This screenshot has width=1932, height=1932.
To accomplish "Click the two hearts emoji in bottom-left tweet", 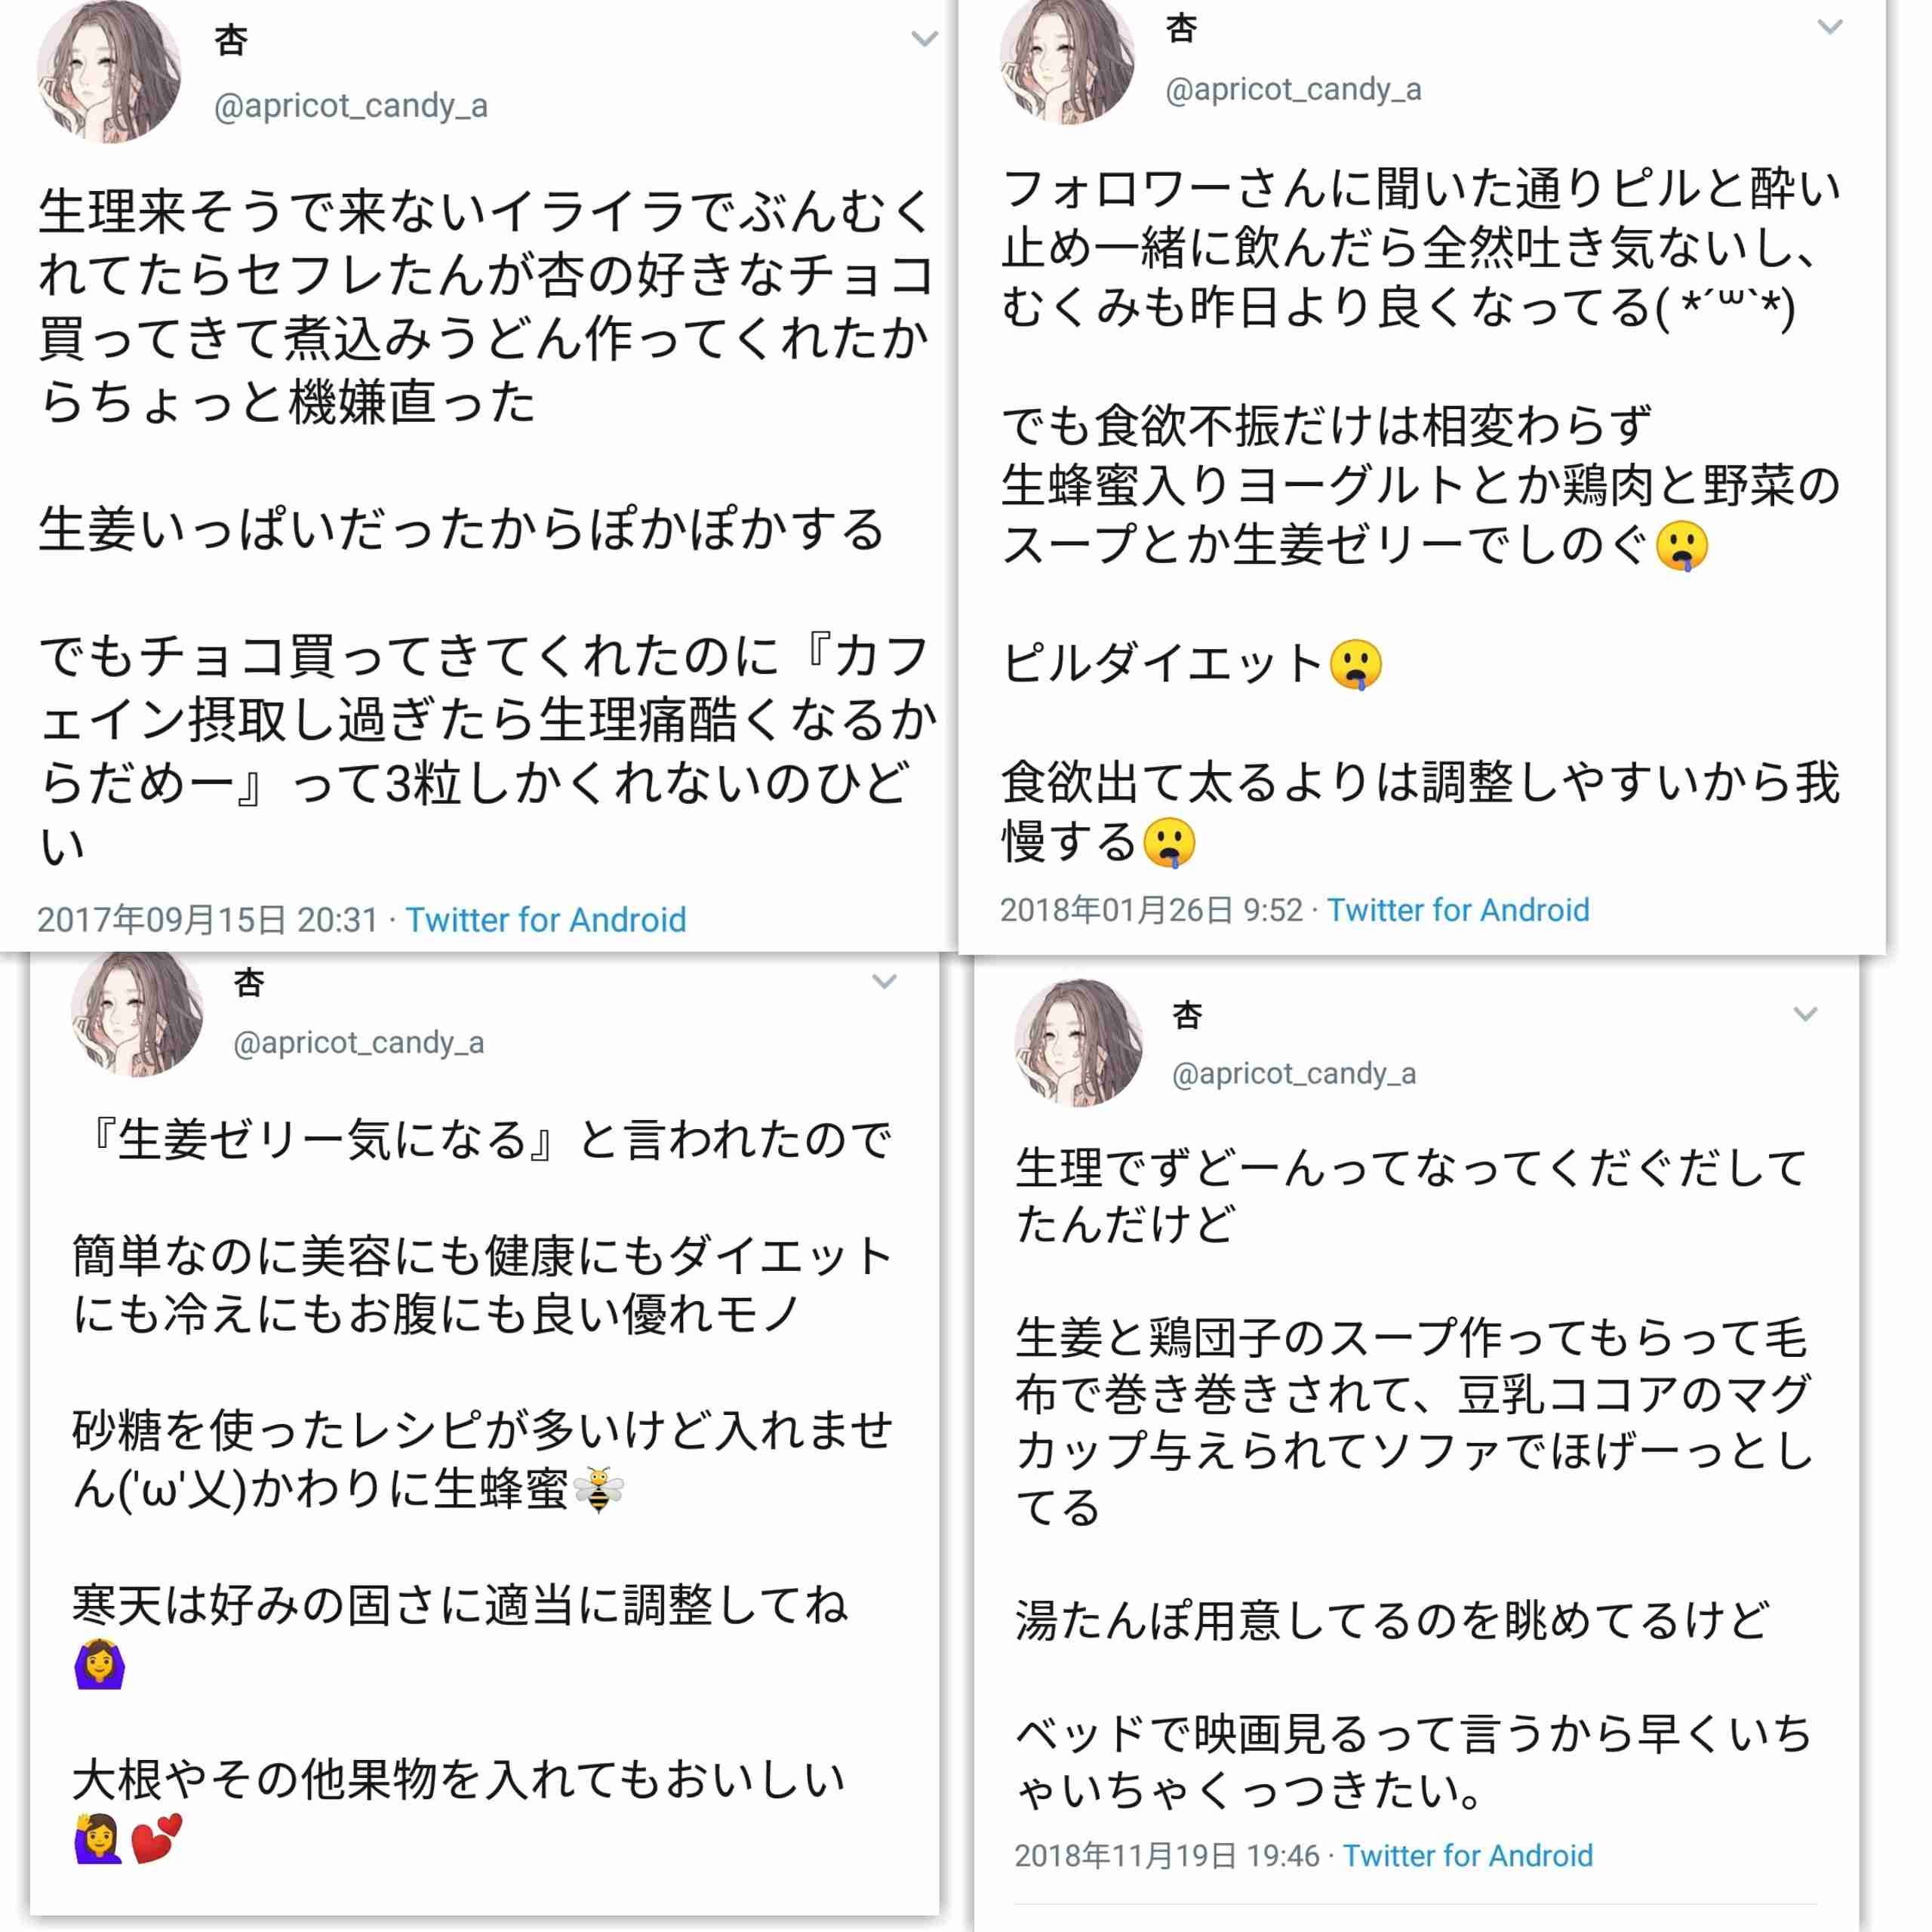I will pyautogui.click(x=157, y=1838).
